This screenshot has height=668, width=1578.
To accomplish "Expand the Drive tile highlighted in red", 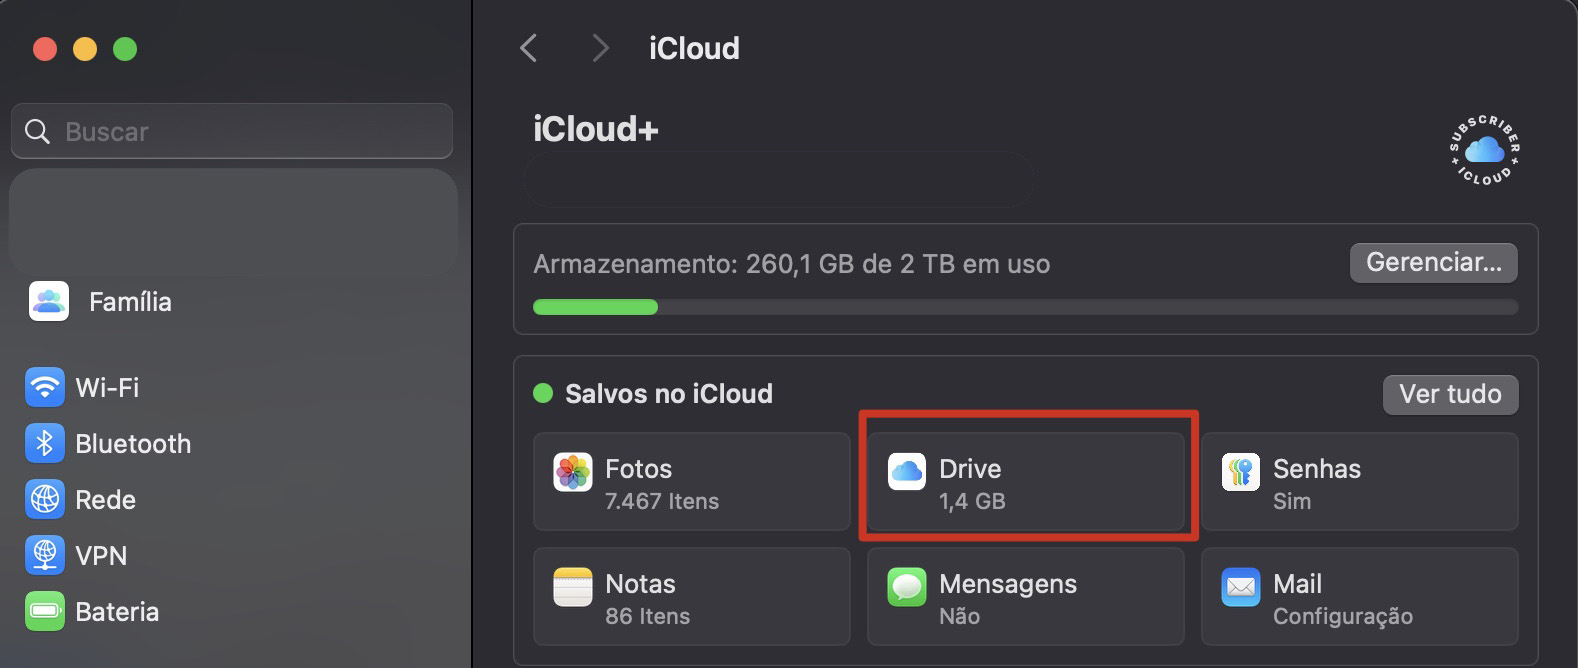I will point(1026,480).
